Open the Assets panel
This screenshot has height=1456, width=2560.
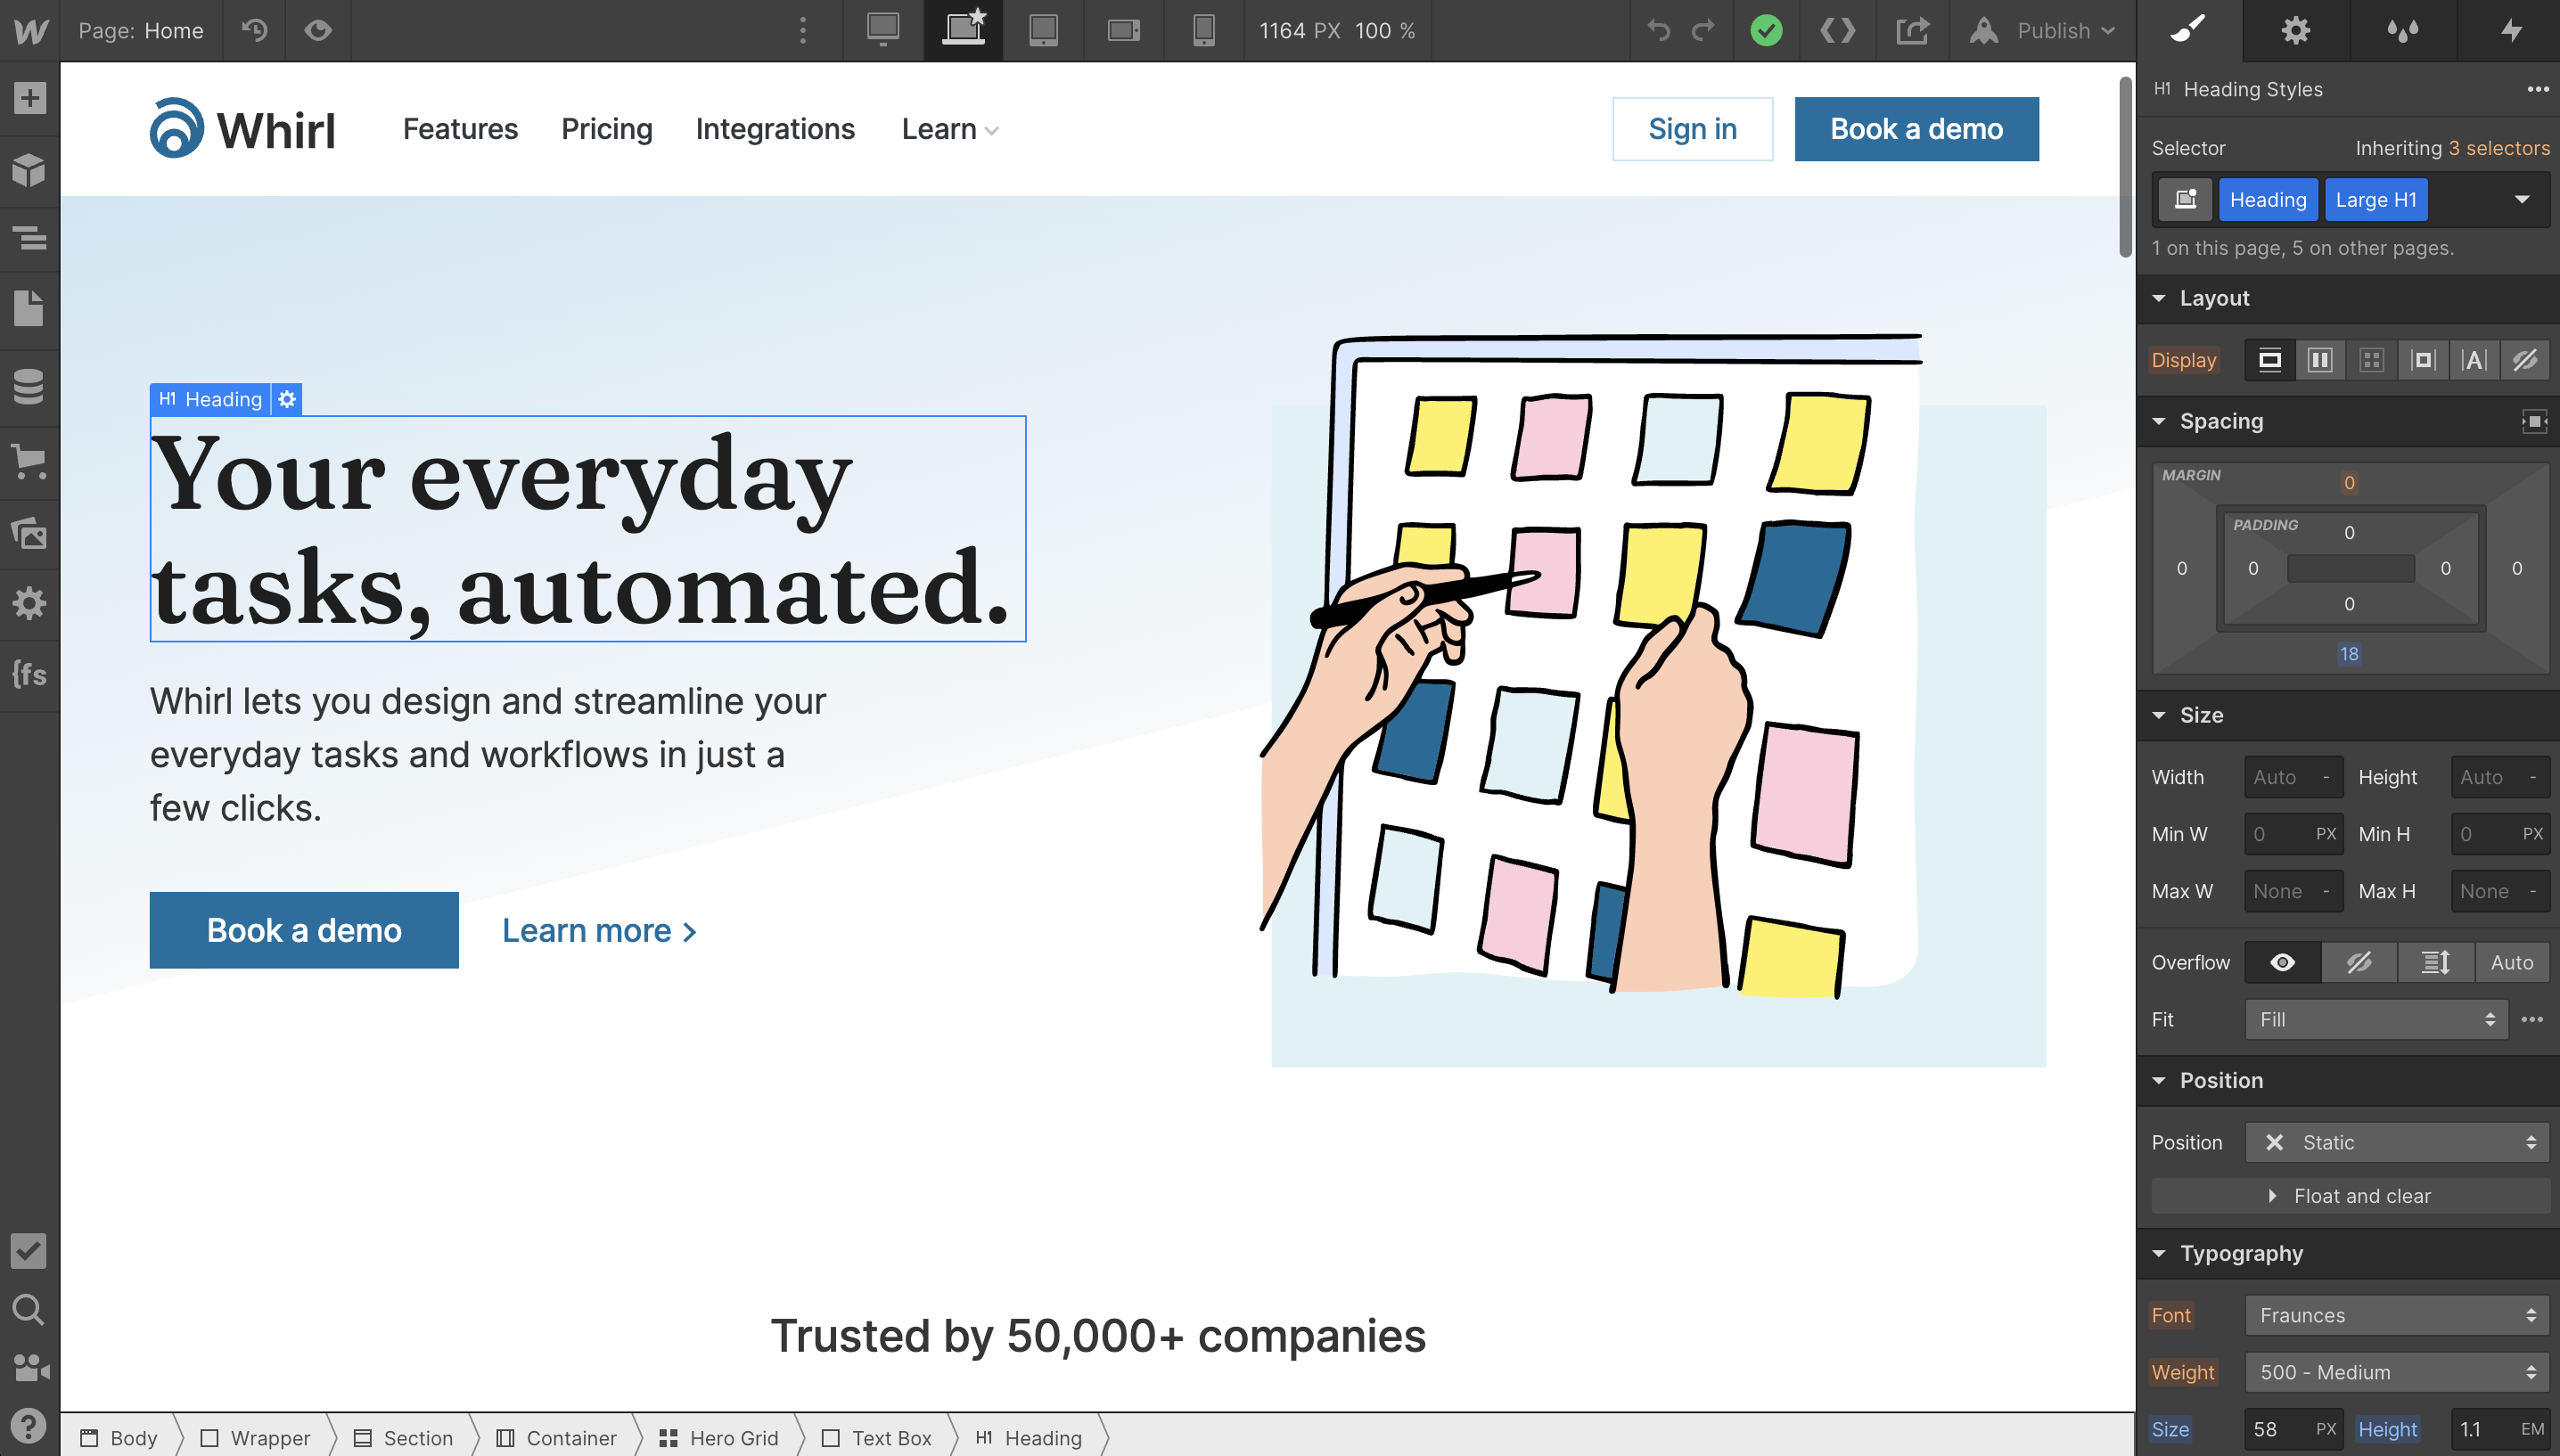(x=29, y=533)
